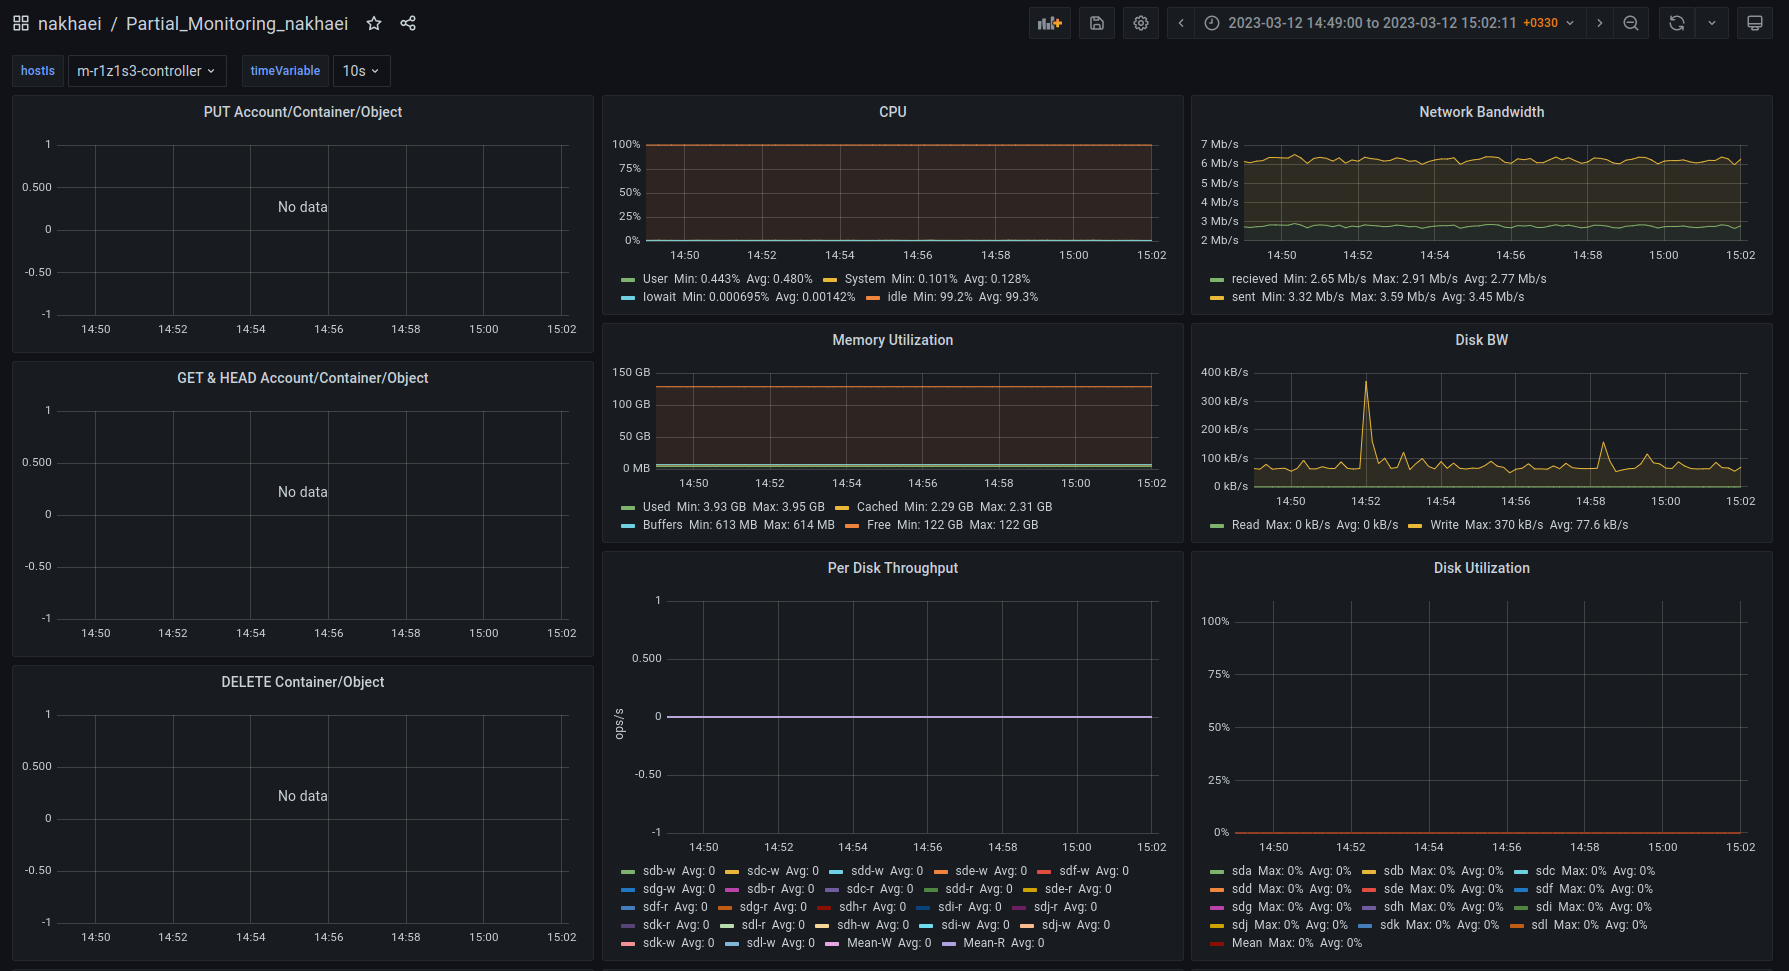Star the Partial_Monitoring_nakhaei dashboard
Screen dimensions: 1789x971
[x=374, y=23]
